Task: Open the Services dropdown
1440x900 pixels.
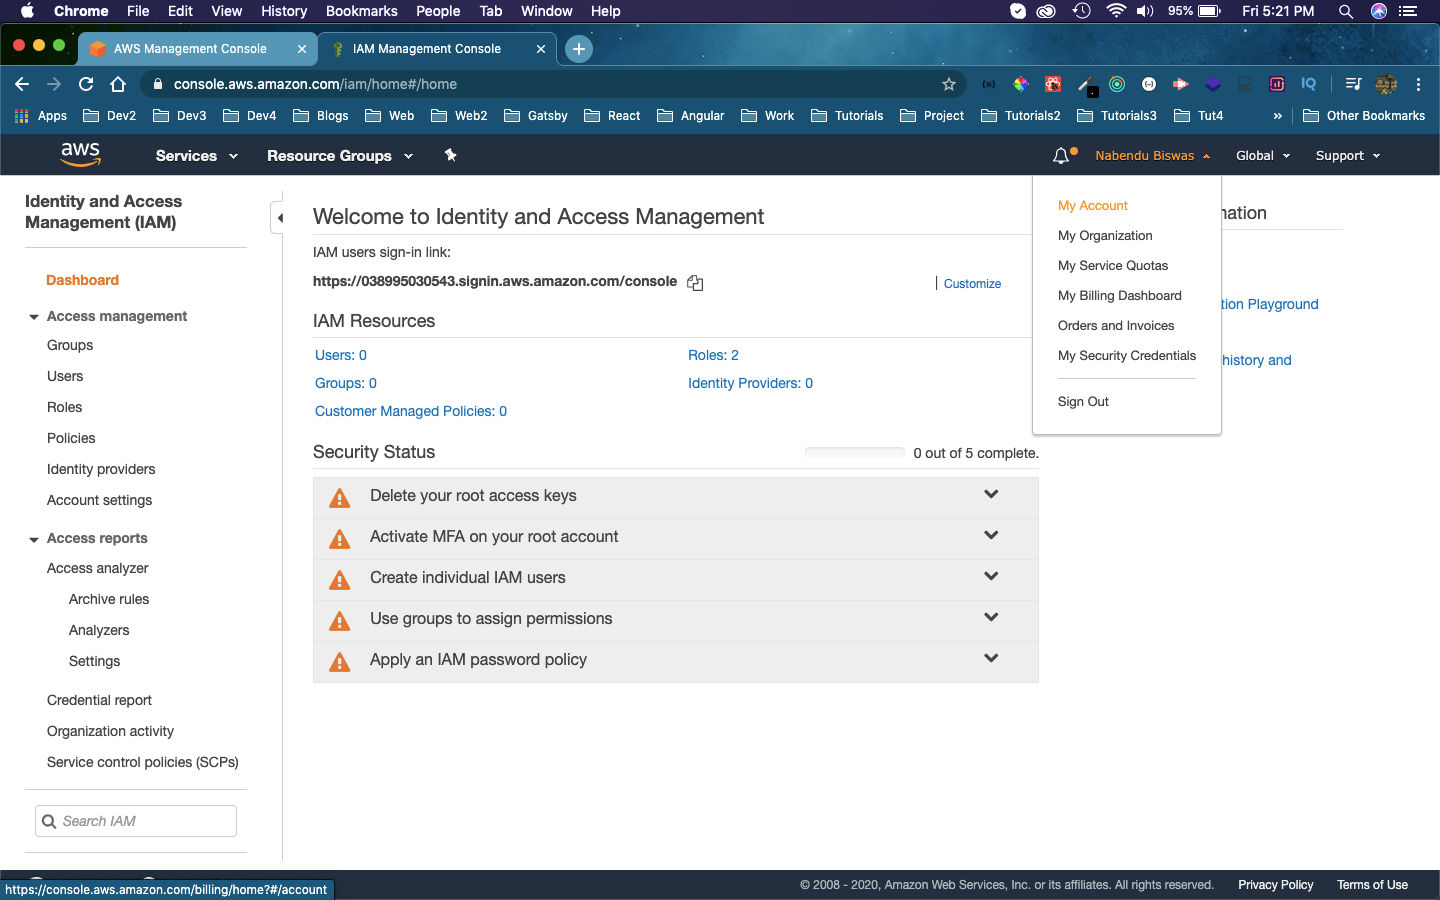Action: pos(197,155)
